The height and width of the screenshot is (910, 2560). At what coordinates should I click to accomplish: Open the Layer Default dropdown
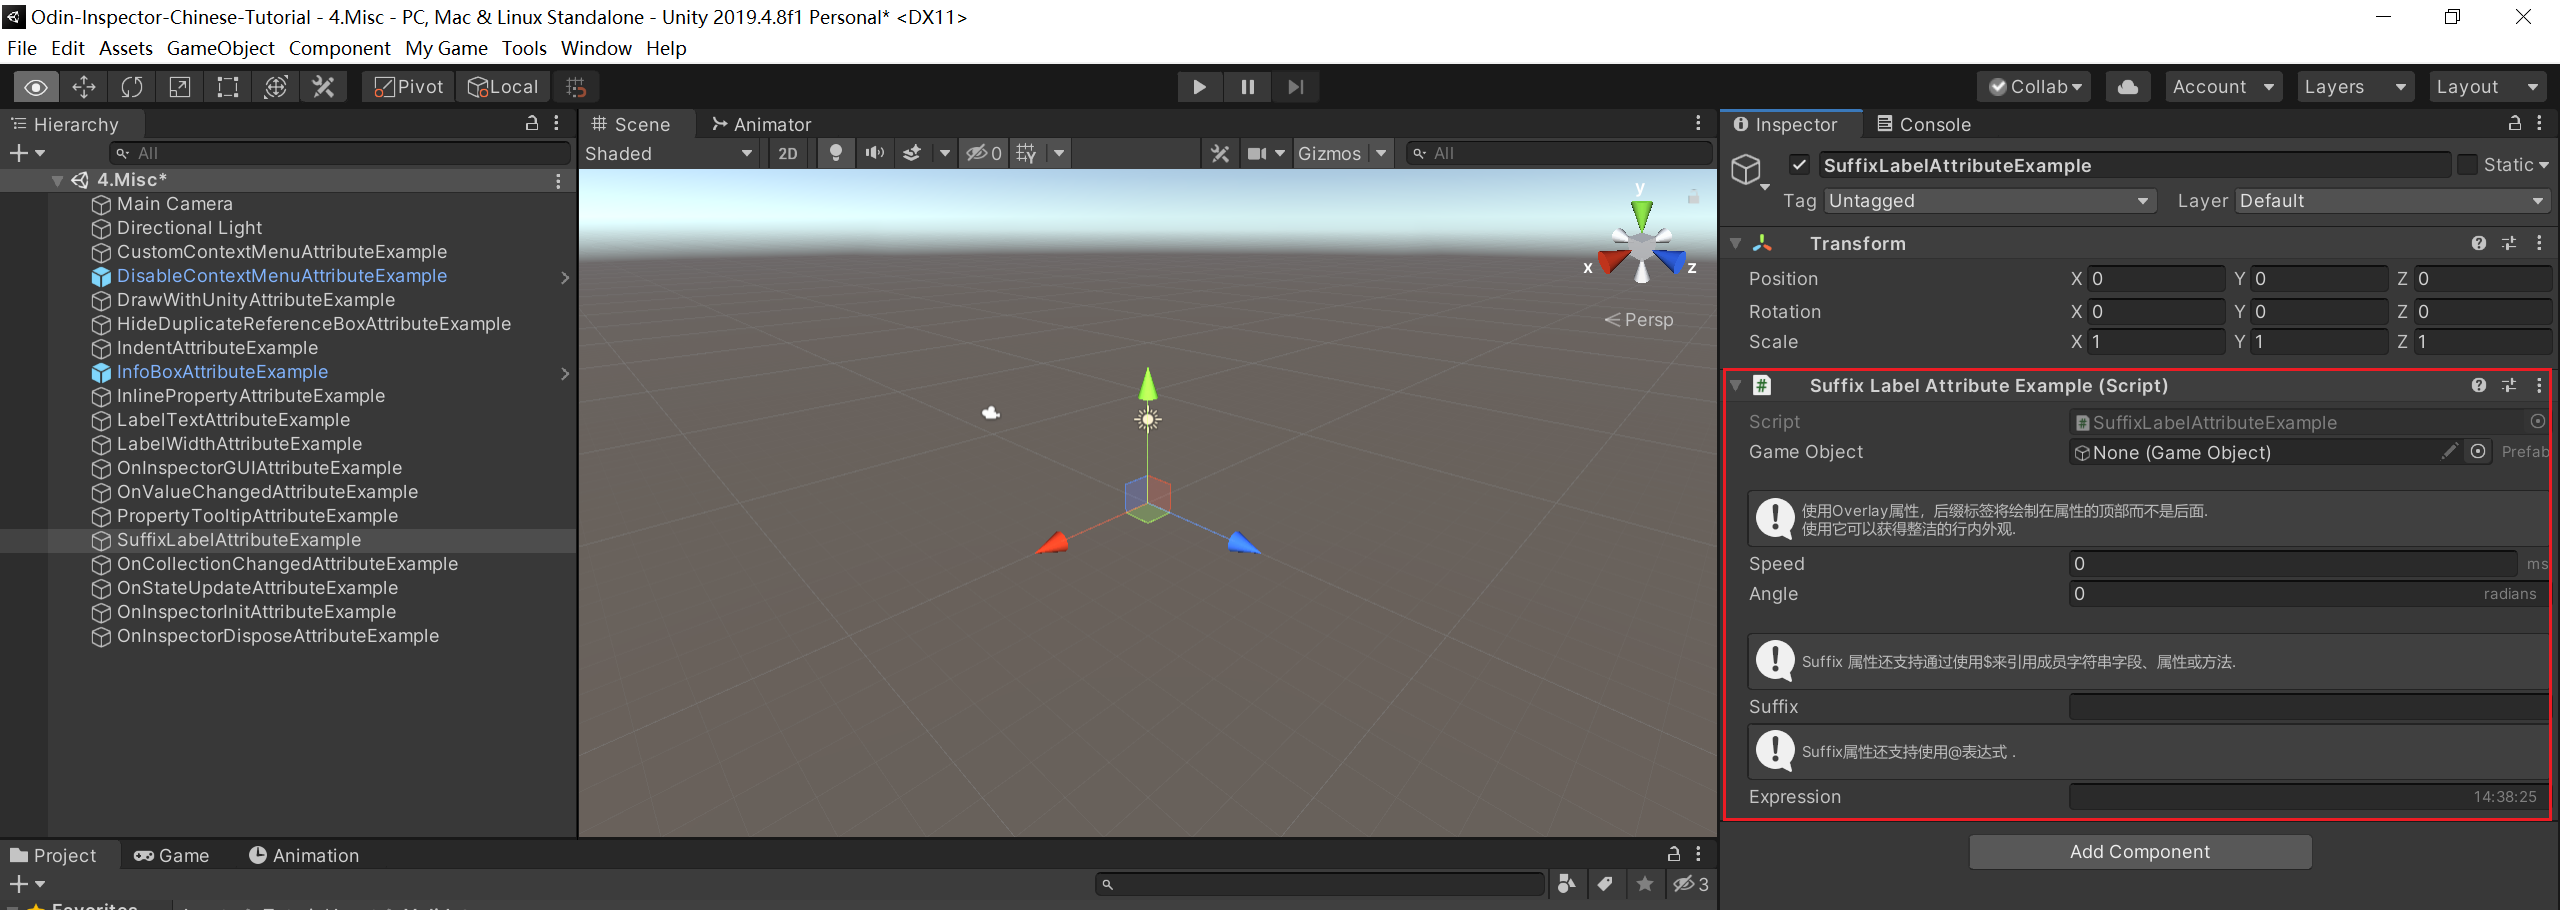(2393, 201)
